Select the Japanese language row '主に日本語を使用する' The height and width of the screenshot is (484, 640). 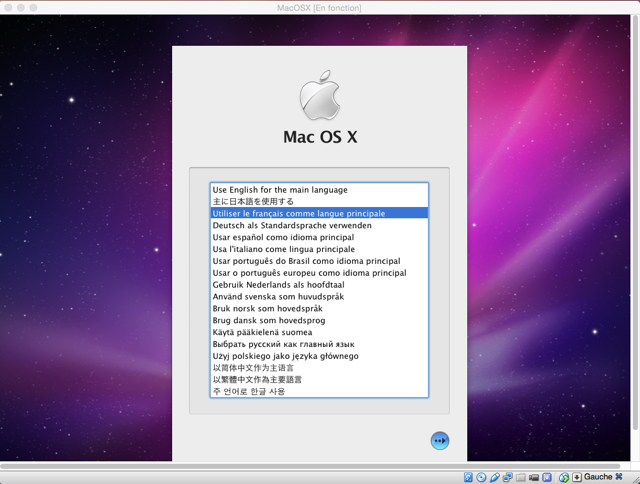pos(319,202)
